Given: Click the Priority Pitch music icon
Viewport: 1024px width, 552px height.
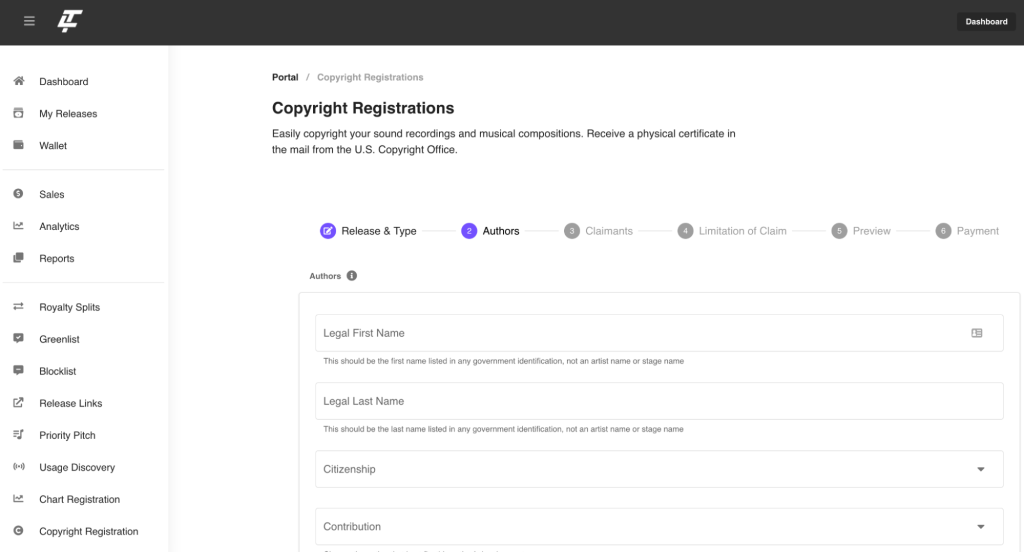Looking at the screenshot, I should 18,434.
